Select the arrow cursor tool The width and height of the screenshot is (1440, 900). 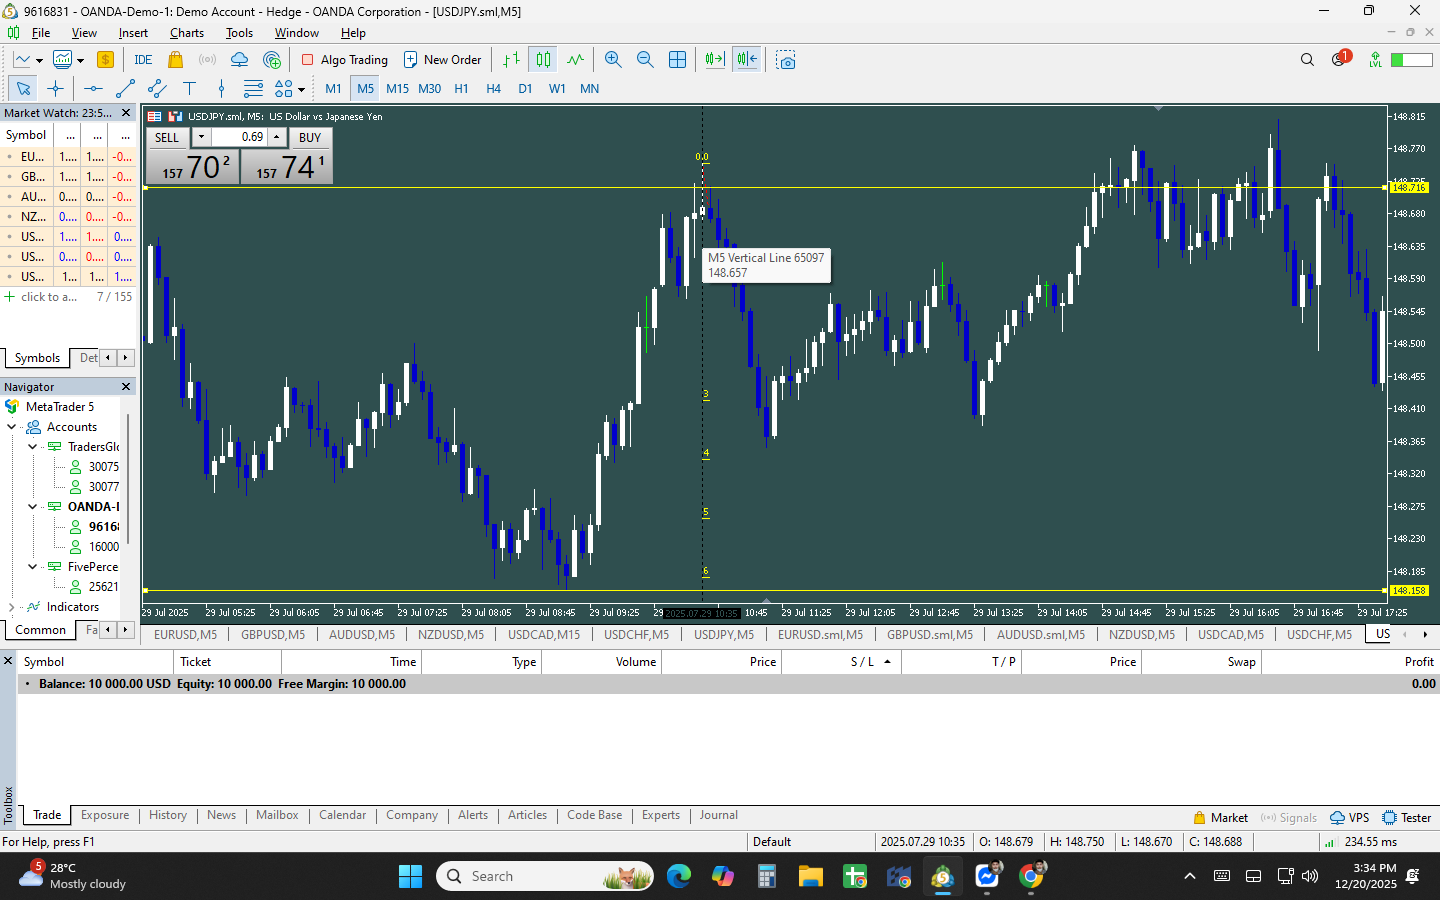(x=23, y=89)
